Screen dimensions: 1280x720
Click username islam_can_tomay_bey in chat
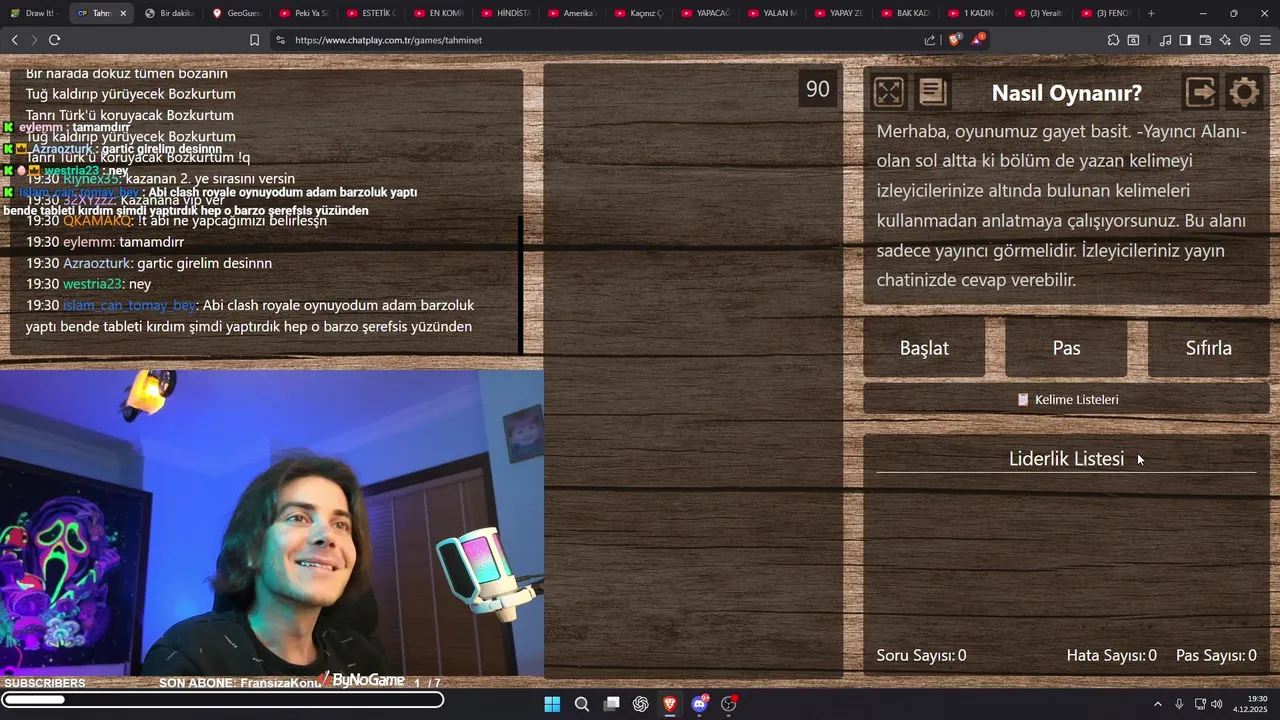[x=129, y=305]
